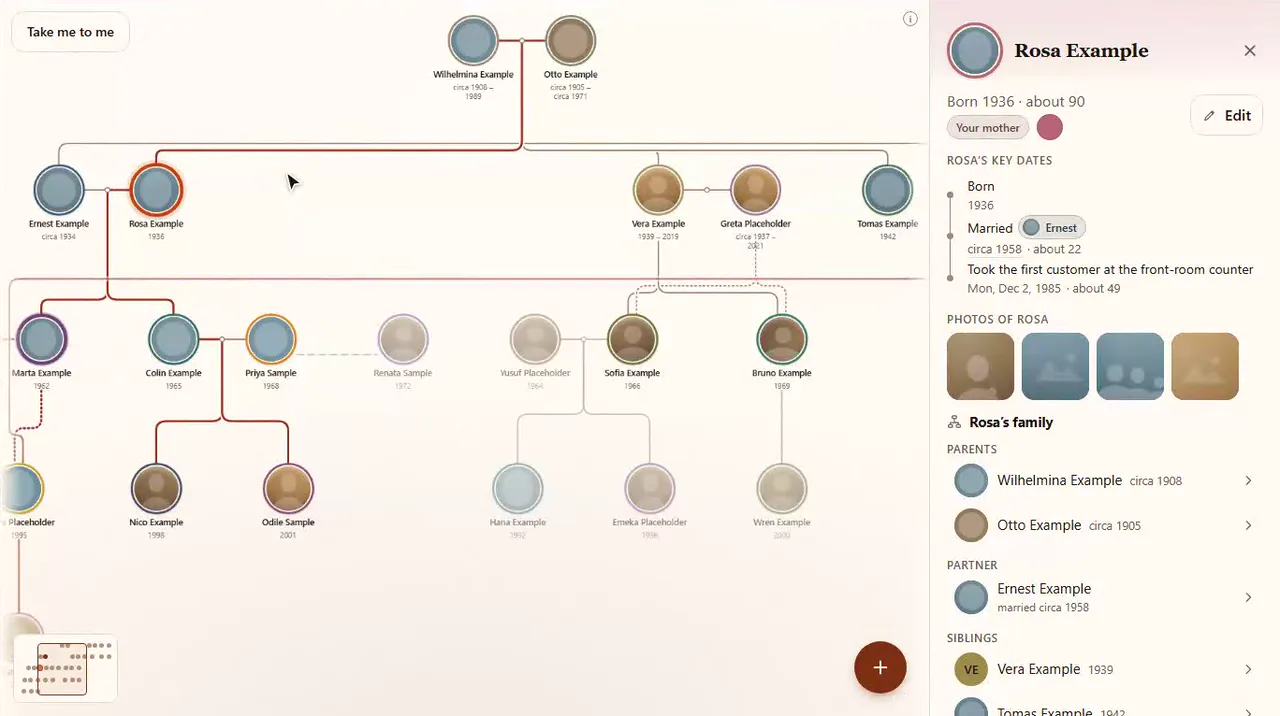Expand the Wilhelmina Example parent row chevron
1280x716 pixels.
pyautogui.click(x=1248, y=481)
